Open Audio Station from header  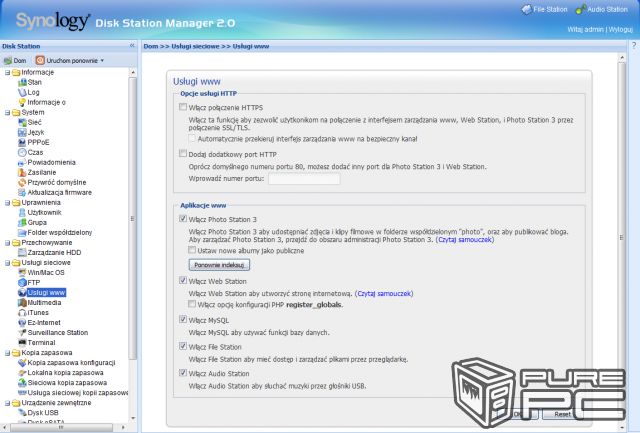602,9
